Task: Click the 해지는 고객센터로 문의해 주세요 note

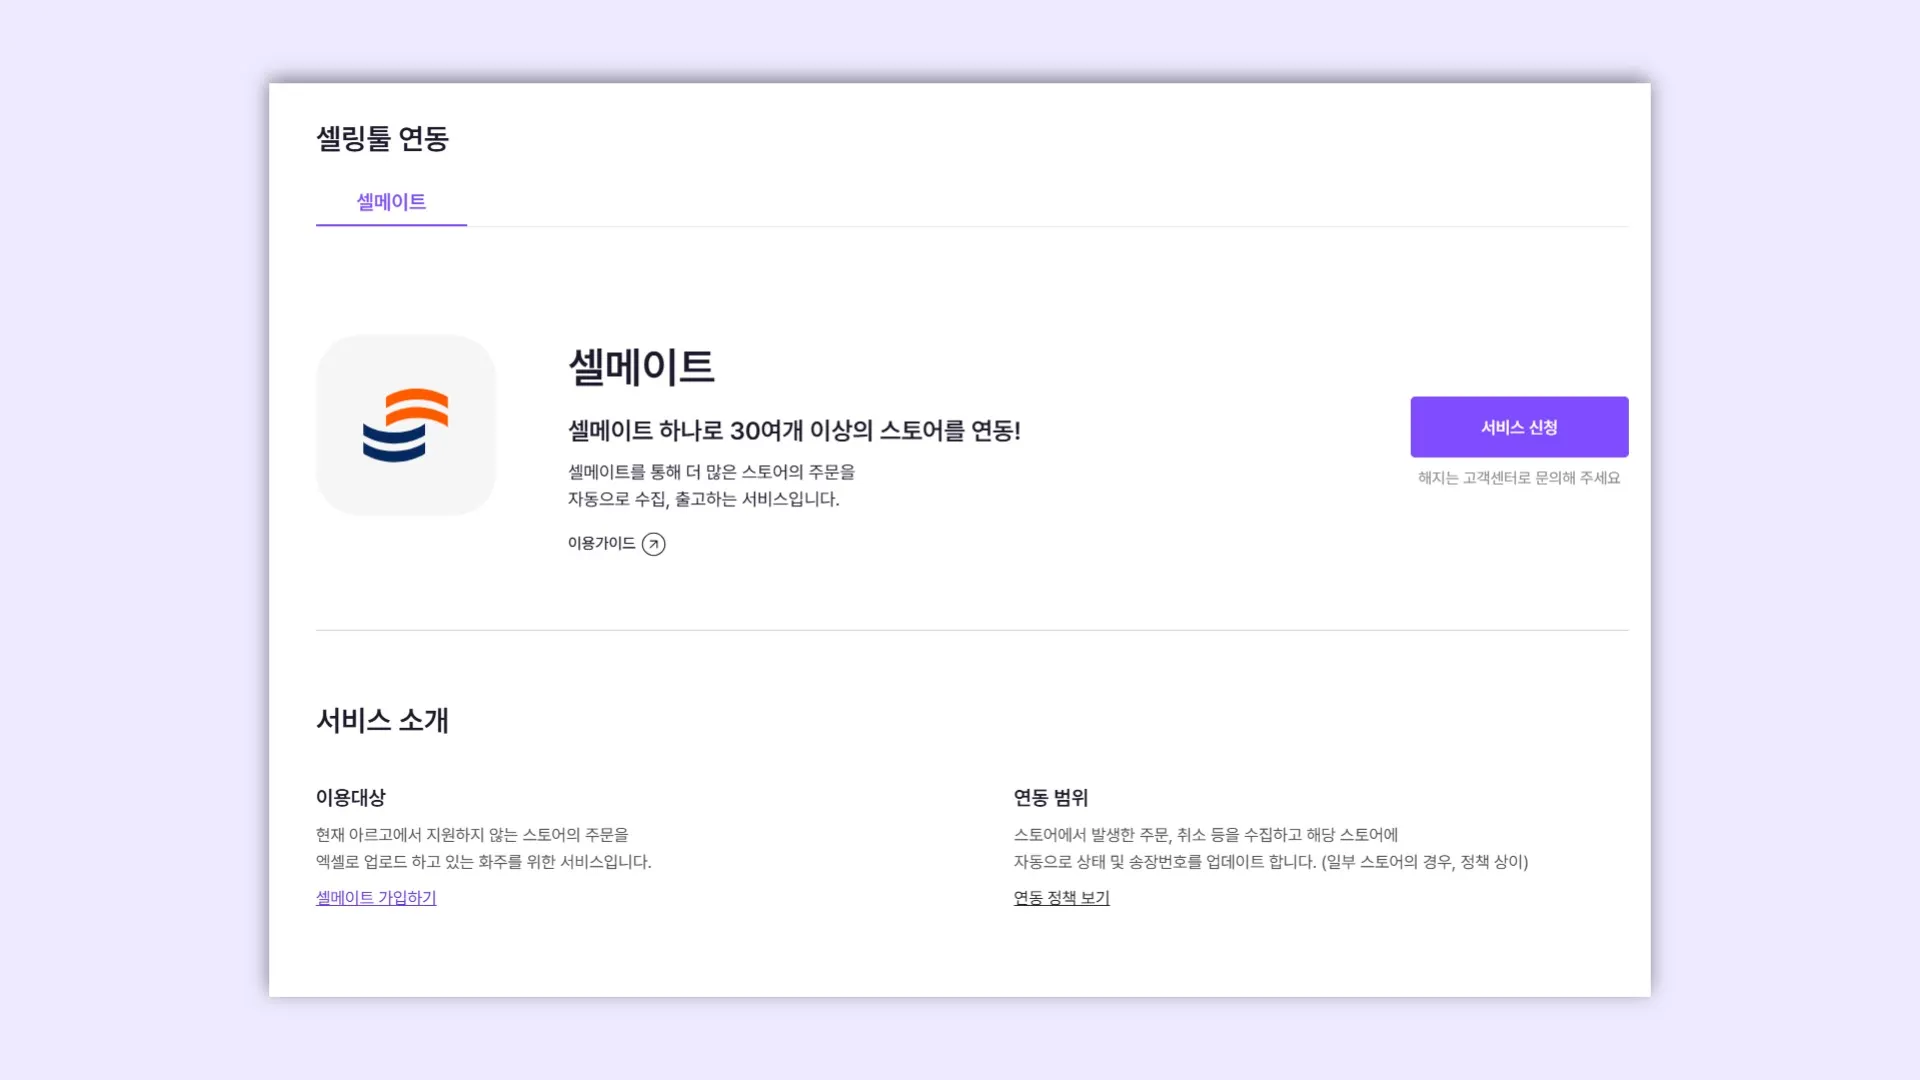Action: [x=1518, y=478]
